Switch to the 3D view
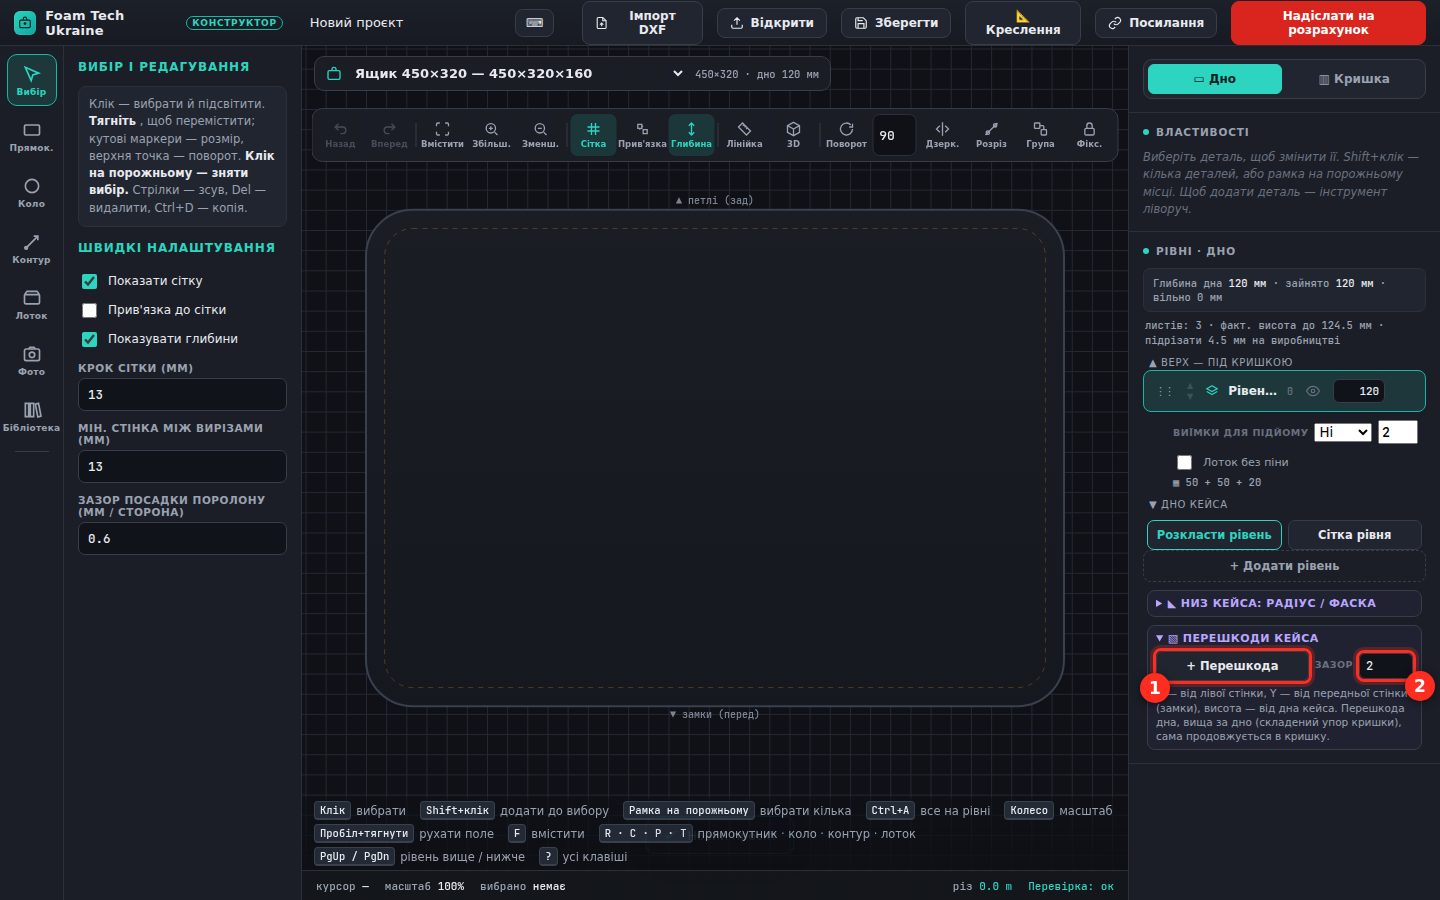Screen dimensions: 1440x900 793,135
